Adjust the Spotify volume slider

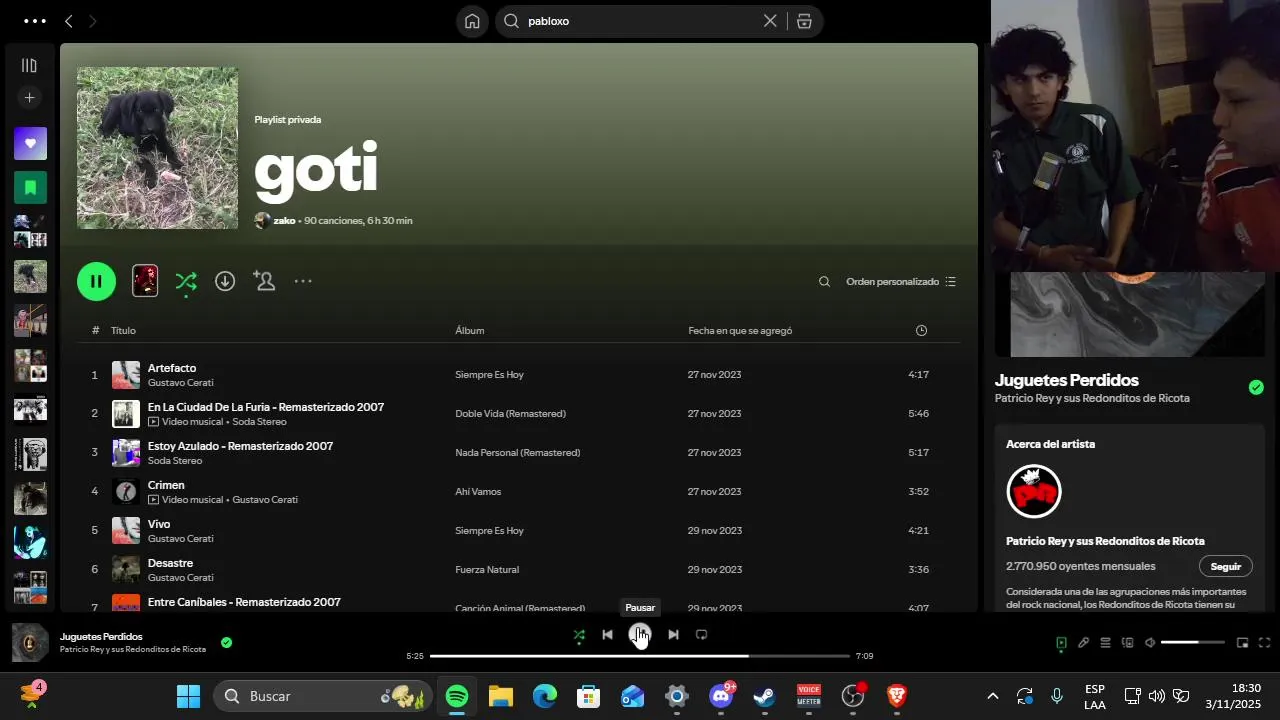pos(1193,643)
